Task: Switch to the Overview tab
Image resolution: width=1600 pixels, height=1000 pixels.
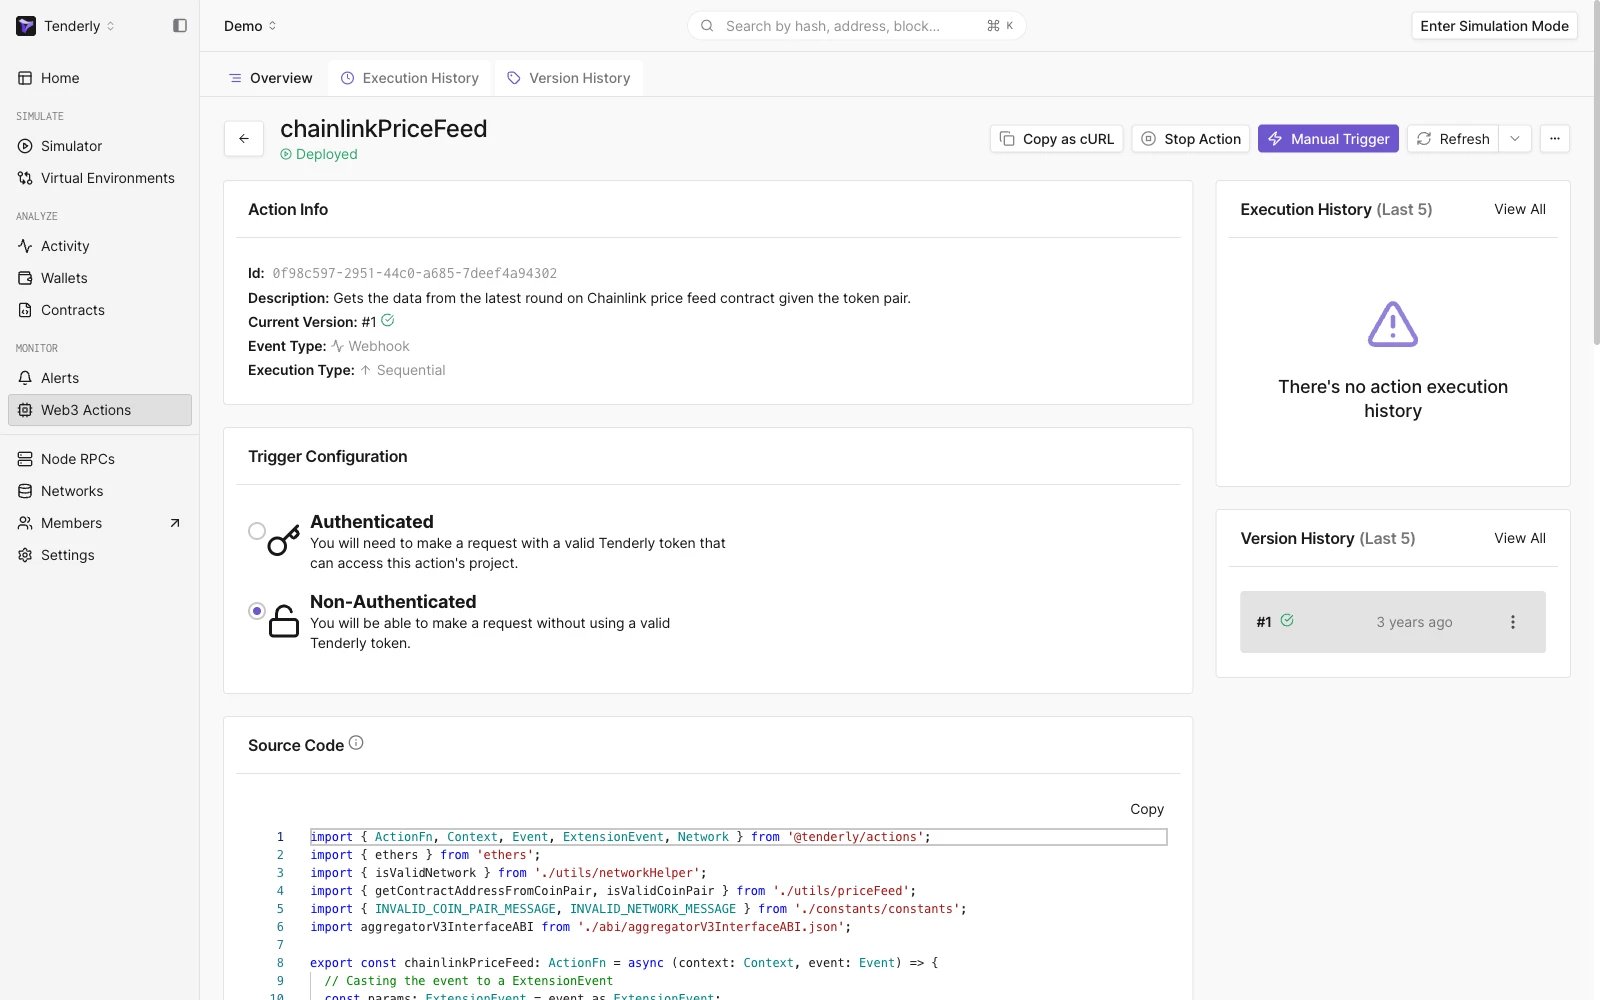Action: tap(270, 78)
